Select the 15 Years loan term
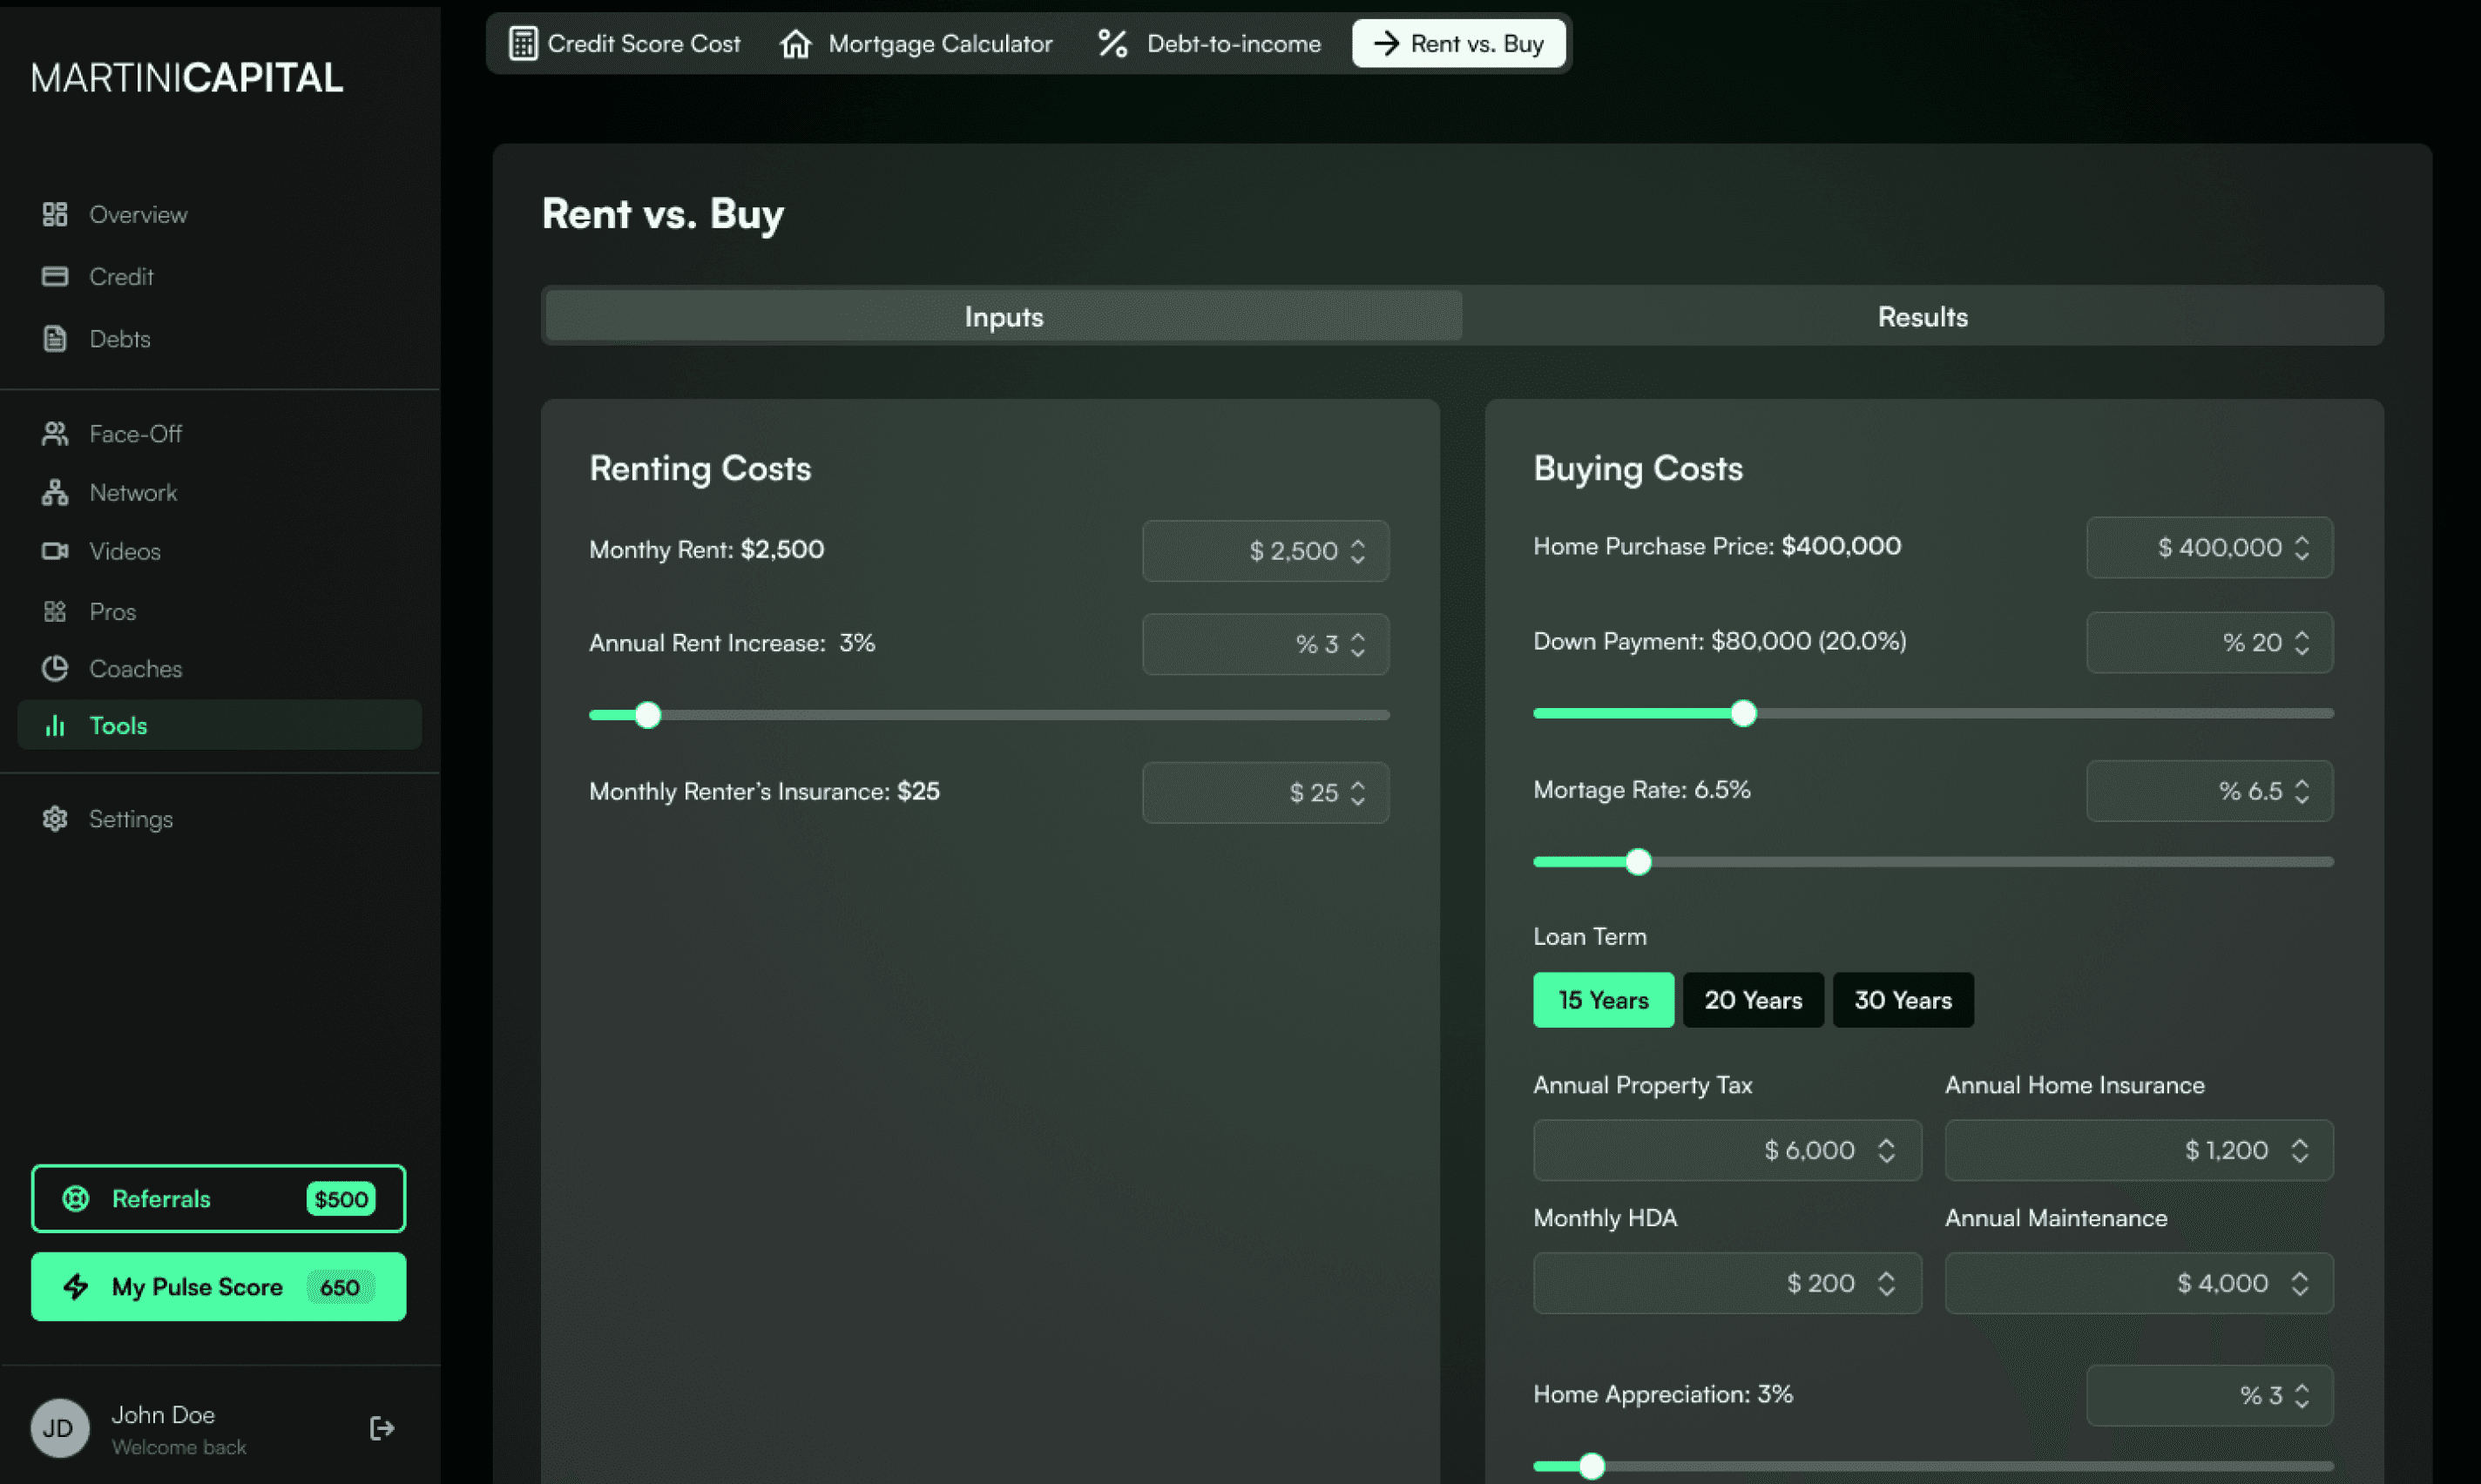2481x1484 pixels. coord(1602,1000)
